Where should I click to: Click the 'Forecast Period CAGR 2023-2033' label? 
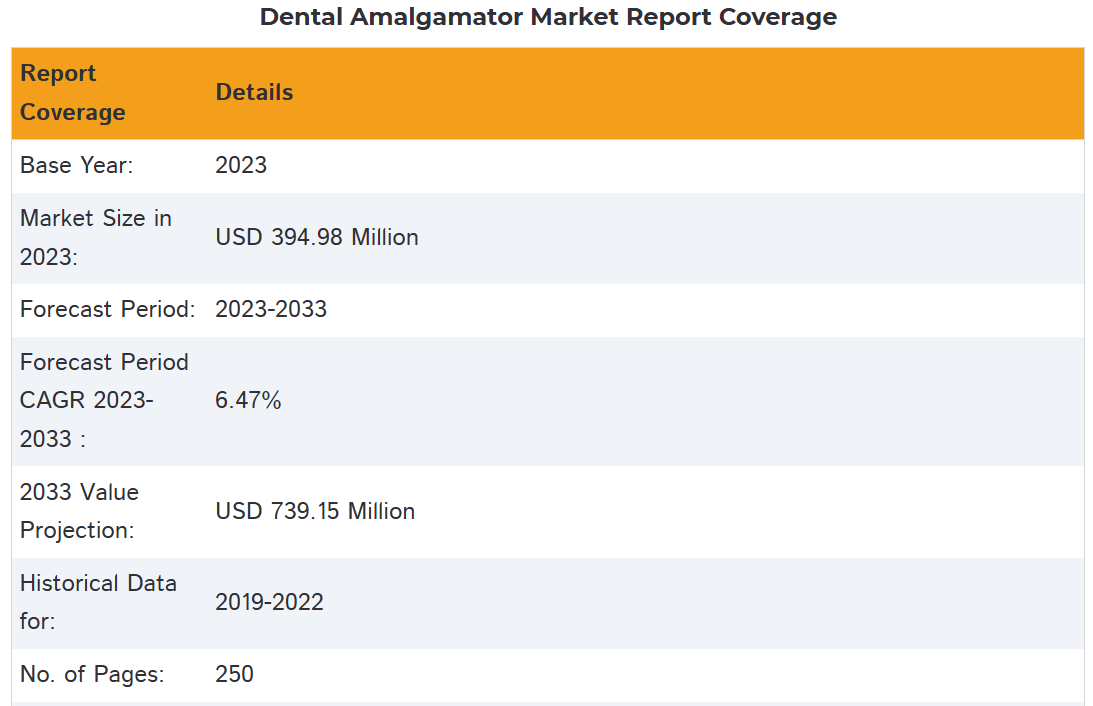(x=104, y=400)
